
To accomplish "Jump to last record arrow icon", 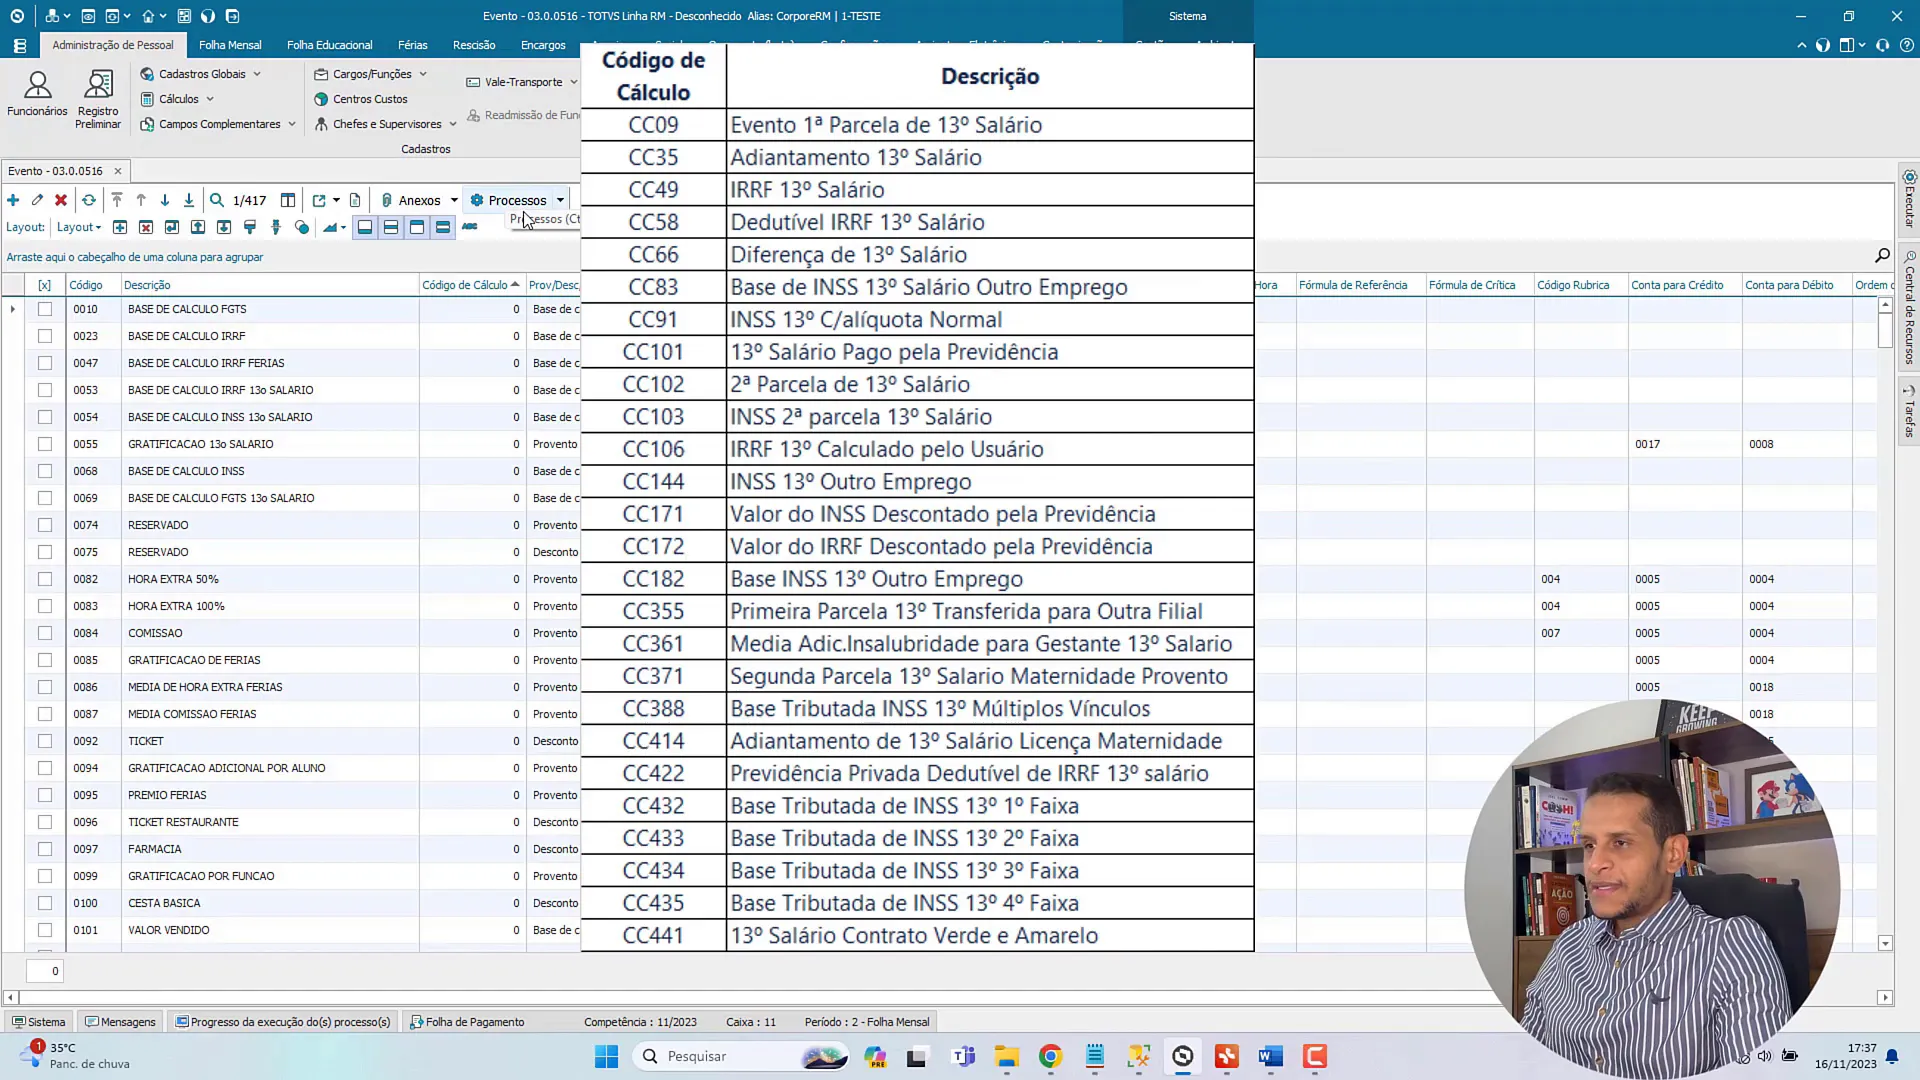I will point(189,200).
